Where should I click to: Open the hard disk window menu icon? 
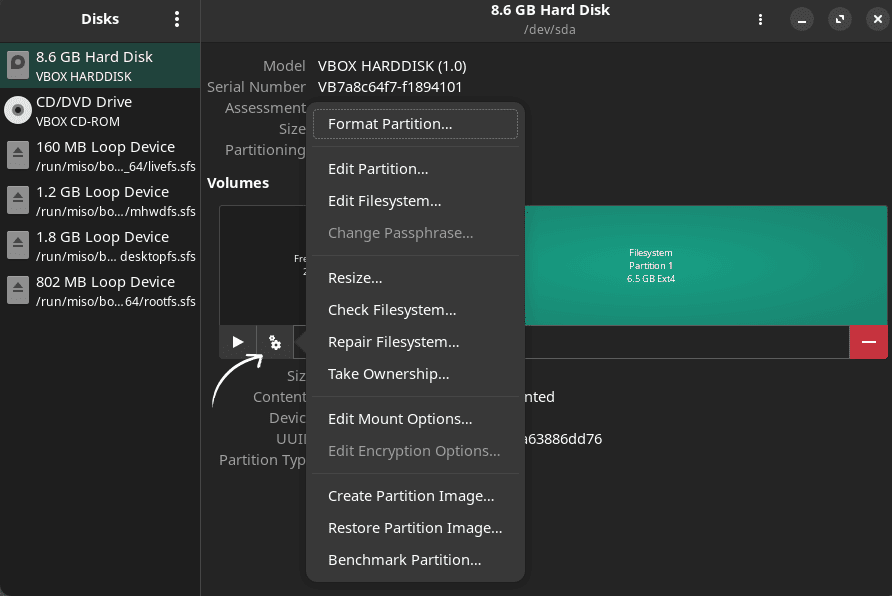pos(760,19)
